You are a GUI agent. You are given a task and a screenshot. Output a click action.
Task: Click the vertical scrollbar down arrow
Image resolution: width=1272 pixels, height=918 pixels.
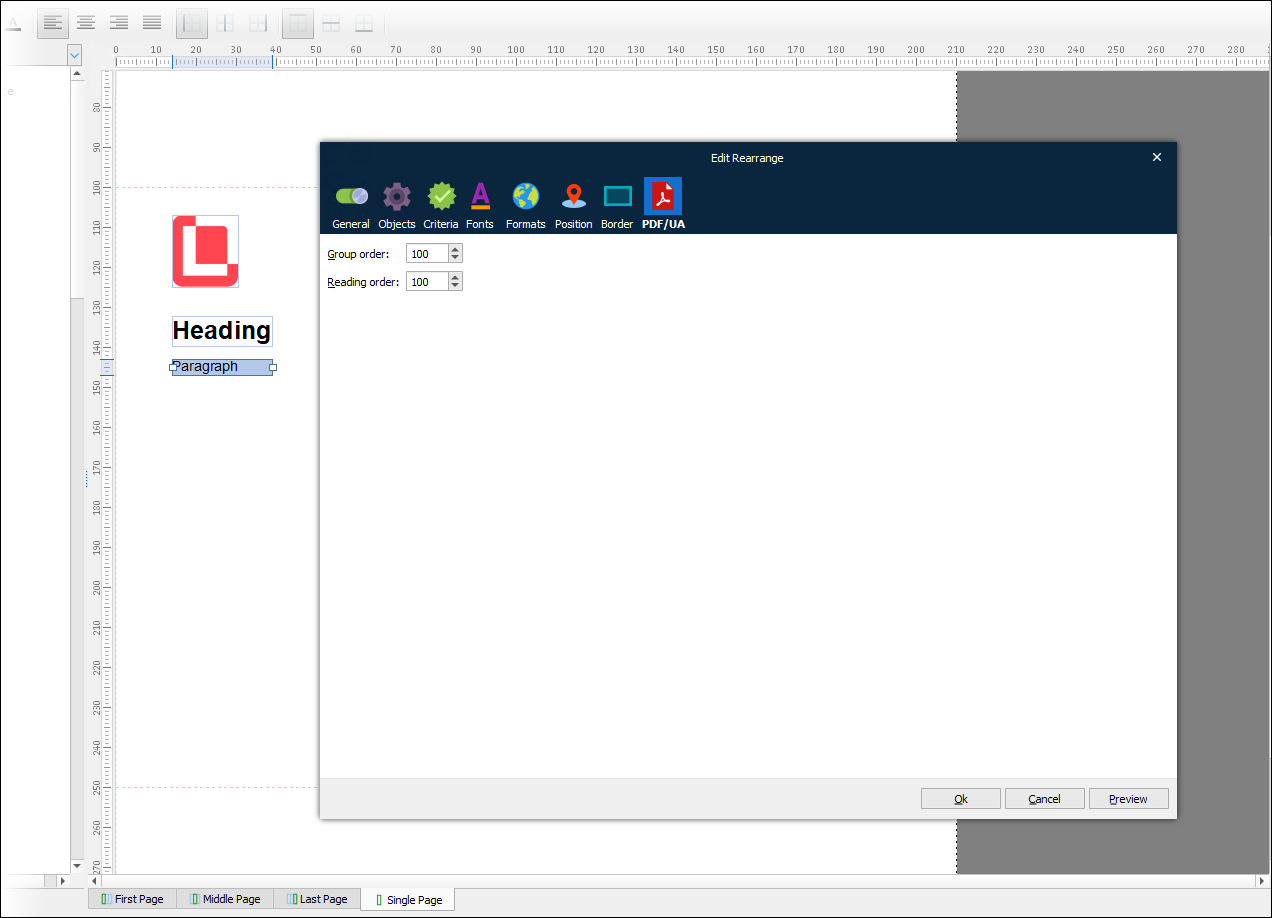pos(77,866)
